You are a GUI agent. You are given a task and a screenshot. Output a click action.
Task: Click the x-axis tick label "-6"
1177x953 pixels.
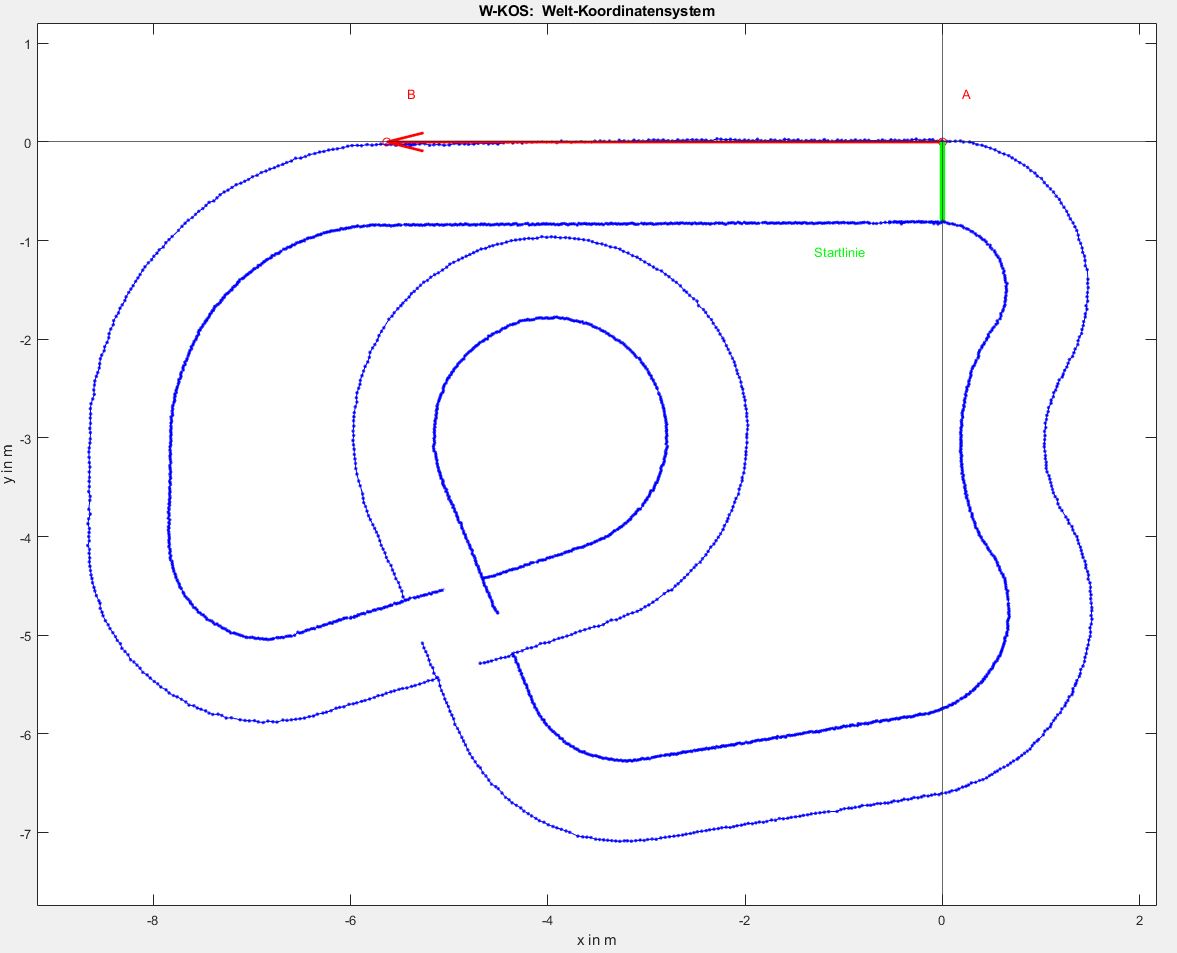pyautogui.click(x=350, y=920)
